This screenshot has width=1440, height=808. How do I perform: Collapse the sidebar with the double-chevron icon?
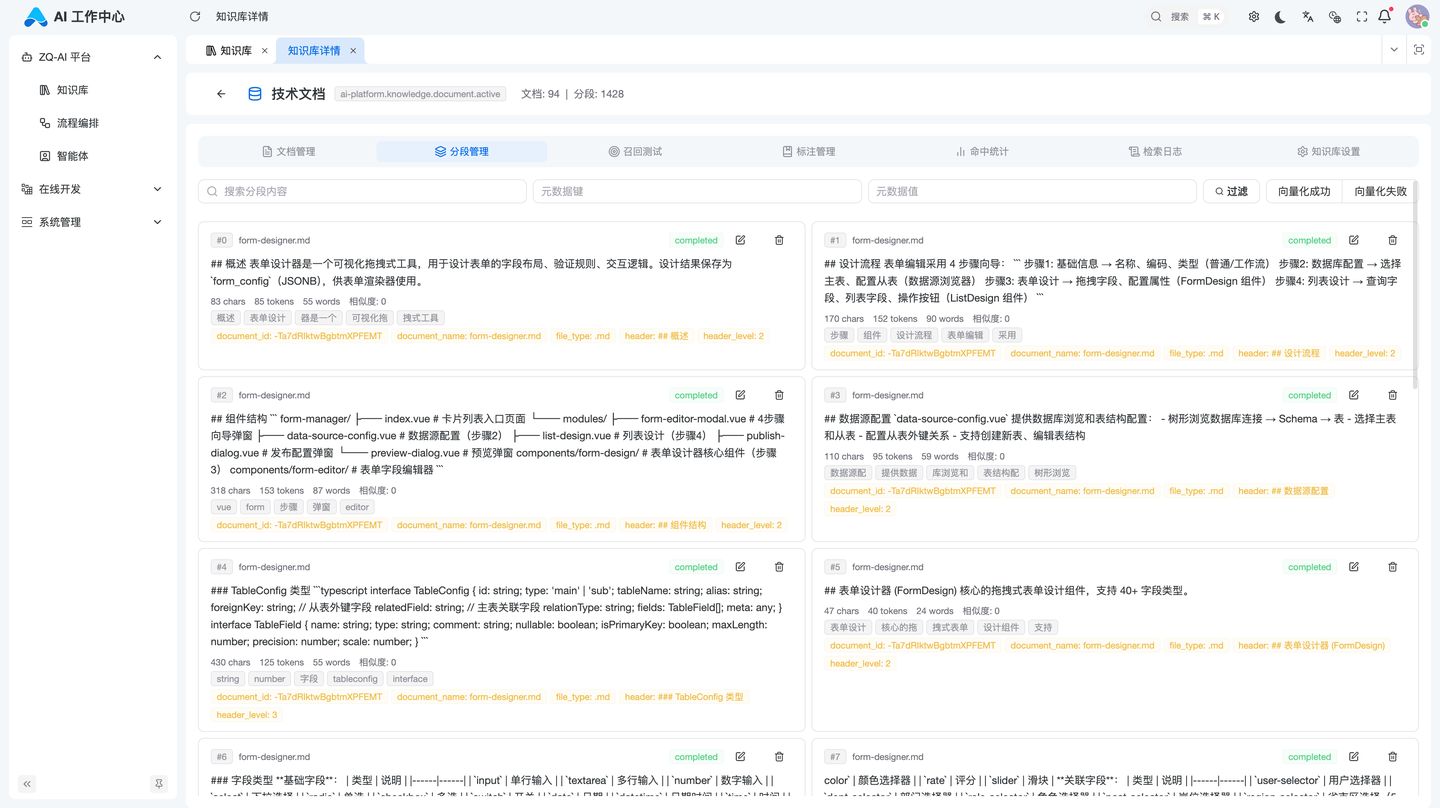click(27, 784)
